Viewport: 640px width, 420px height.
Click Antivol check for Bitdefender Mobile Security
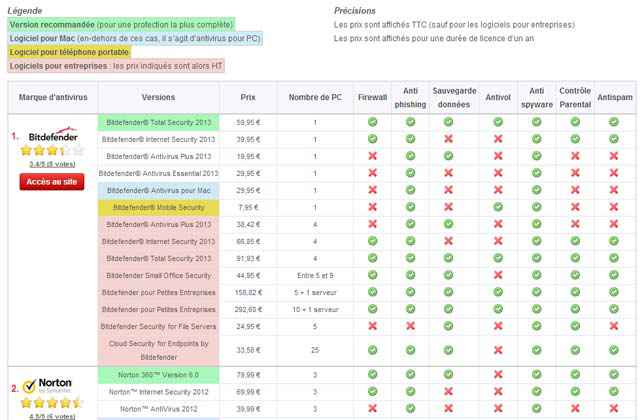(498, 207)
